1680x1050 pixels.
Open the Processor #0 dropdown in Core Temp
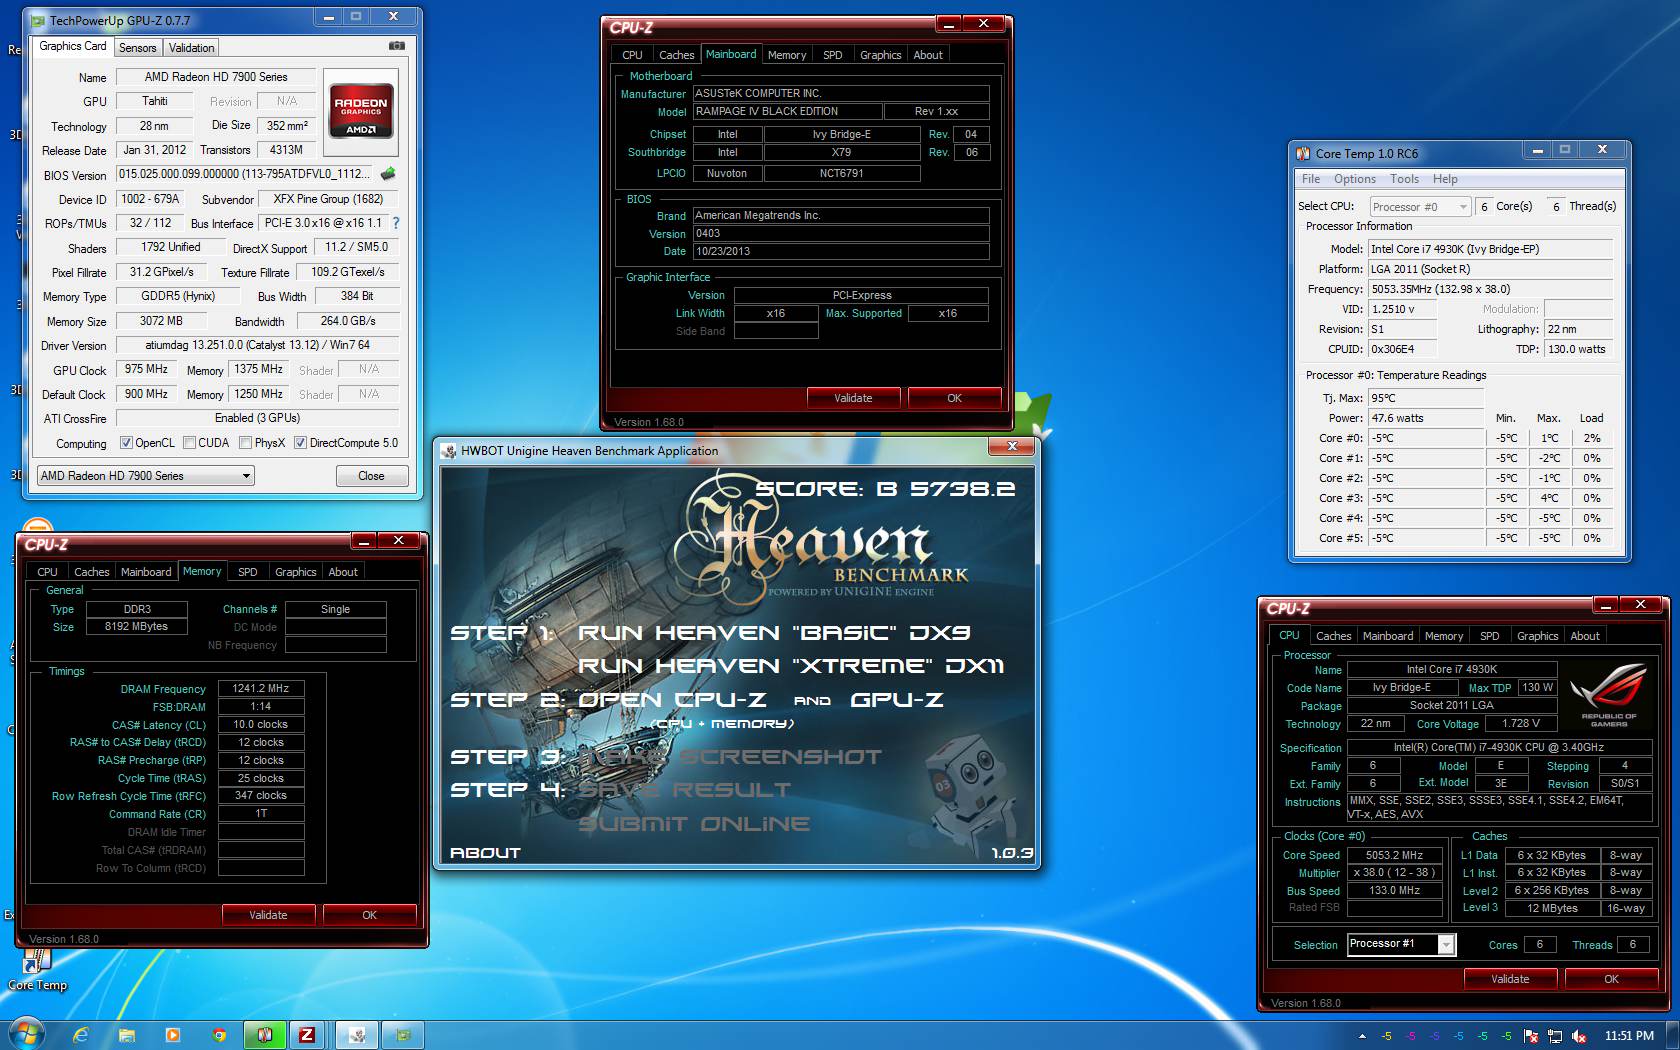coord(1419,207)
